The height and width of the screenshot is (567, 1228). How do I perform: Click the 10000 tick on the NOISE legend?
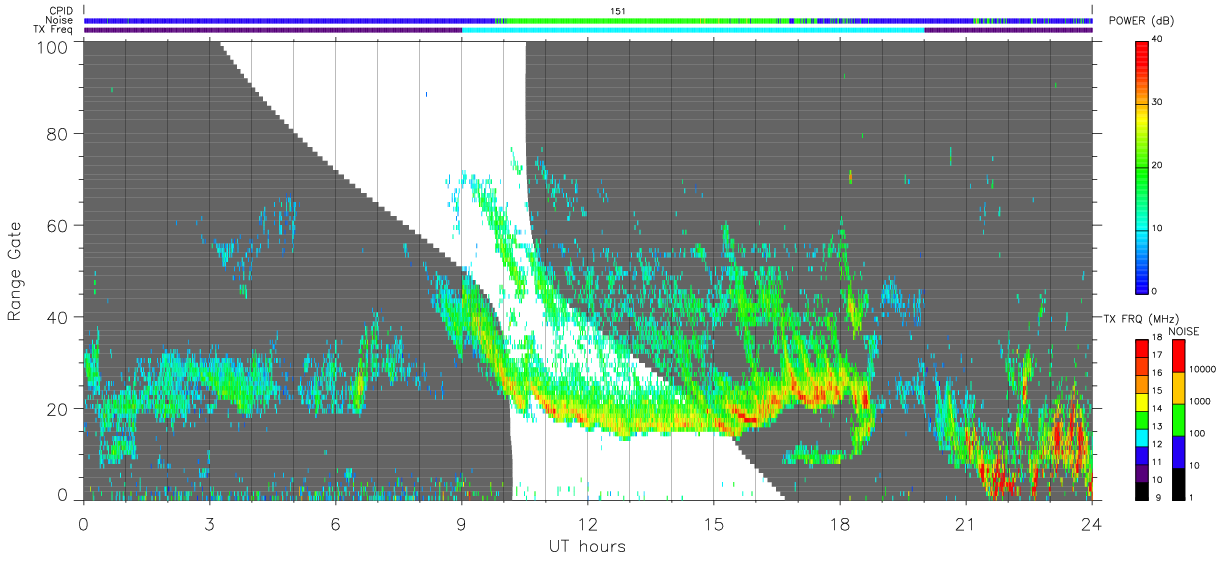(1203, 369)
